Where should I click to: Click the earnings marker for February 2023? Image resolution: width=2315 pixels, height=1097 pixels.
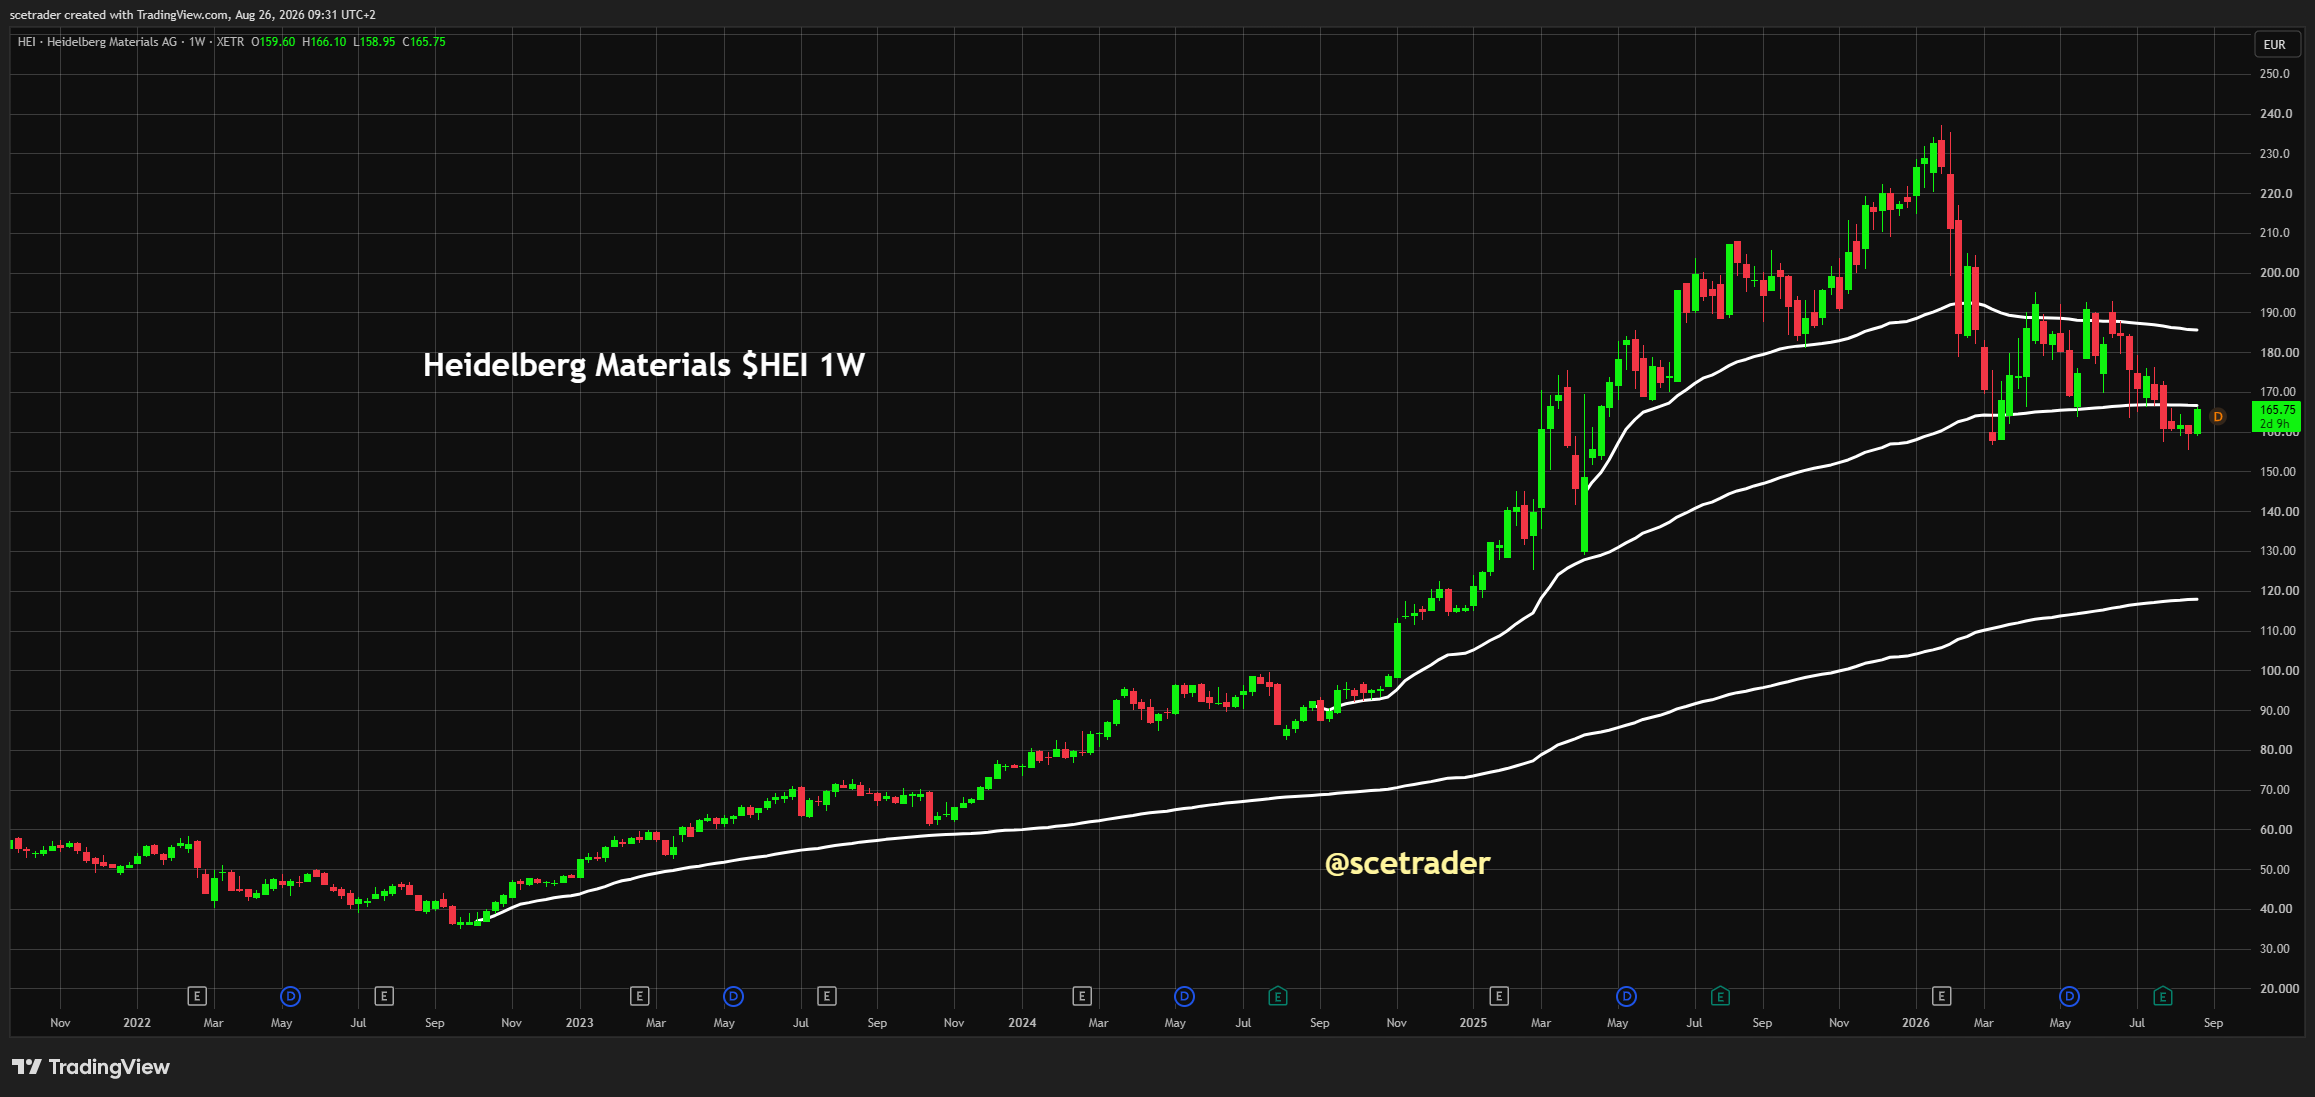[640, 996]
